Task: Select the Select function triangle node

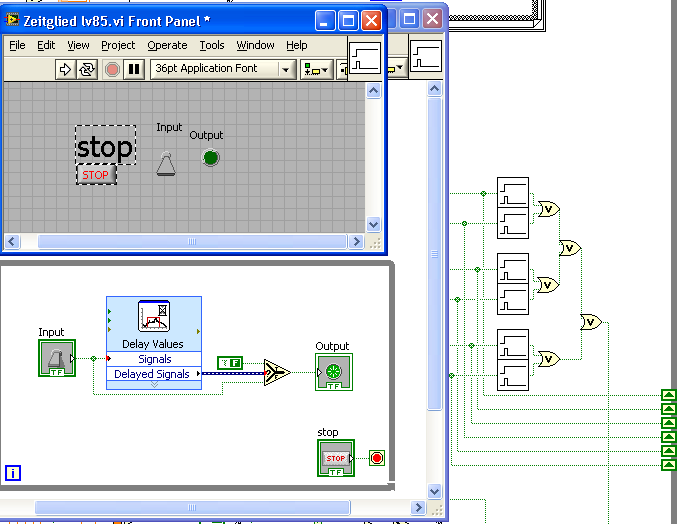Action: (277, 372)
